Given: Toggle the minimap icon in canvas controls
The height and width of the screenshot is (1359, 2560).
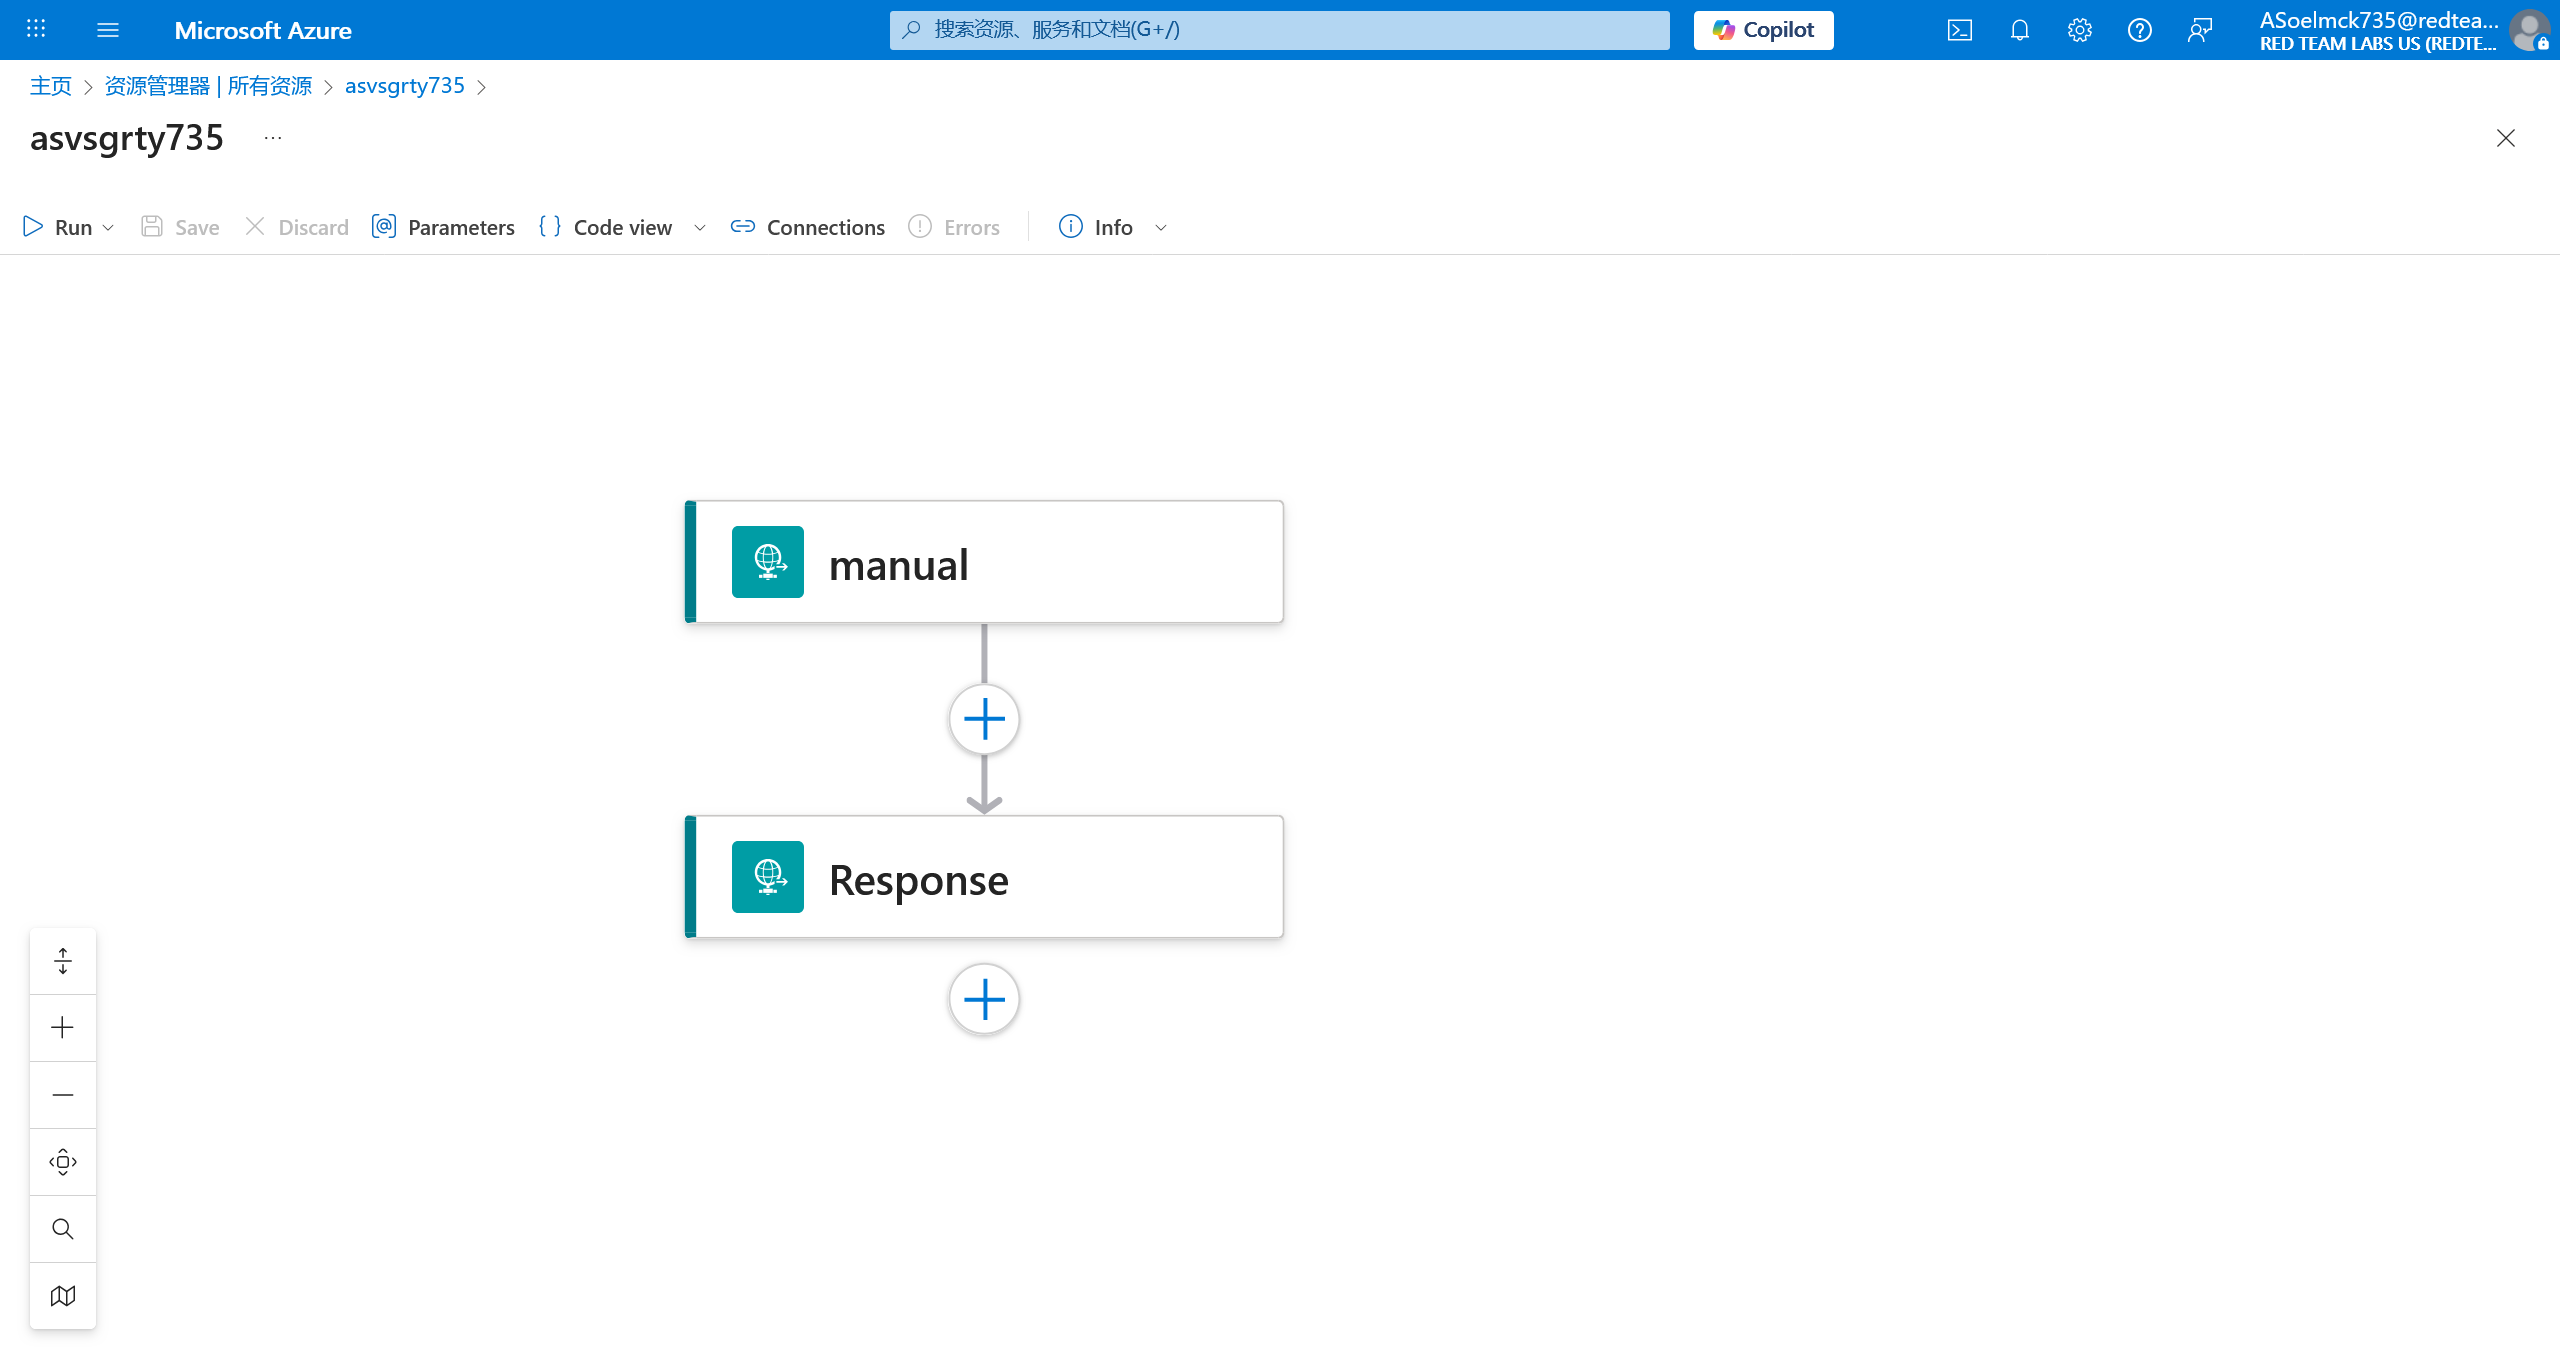Looking at the screenshot, I should [x=63, y=1296].
